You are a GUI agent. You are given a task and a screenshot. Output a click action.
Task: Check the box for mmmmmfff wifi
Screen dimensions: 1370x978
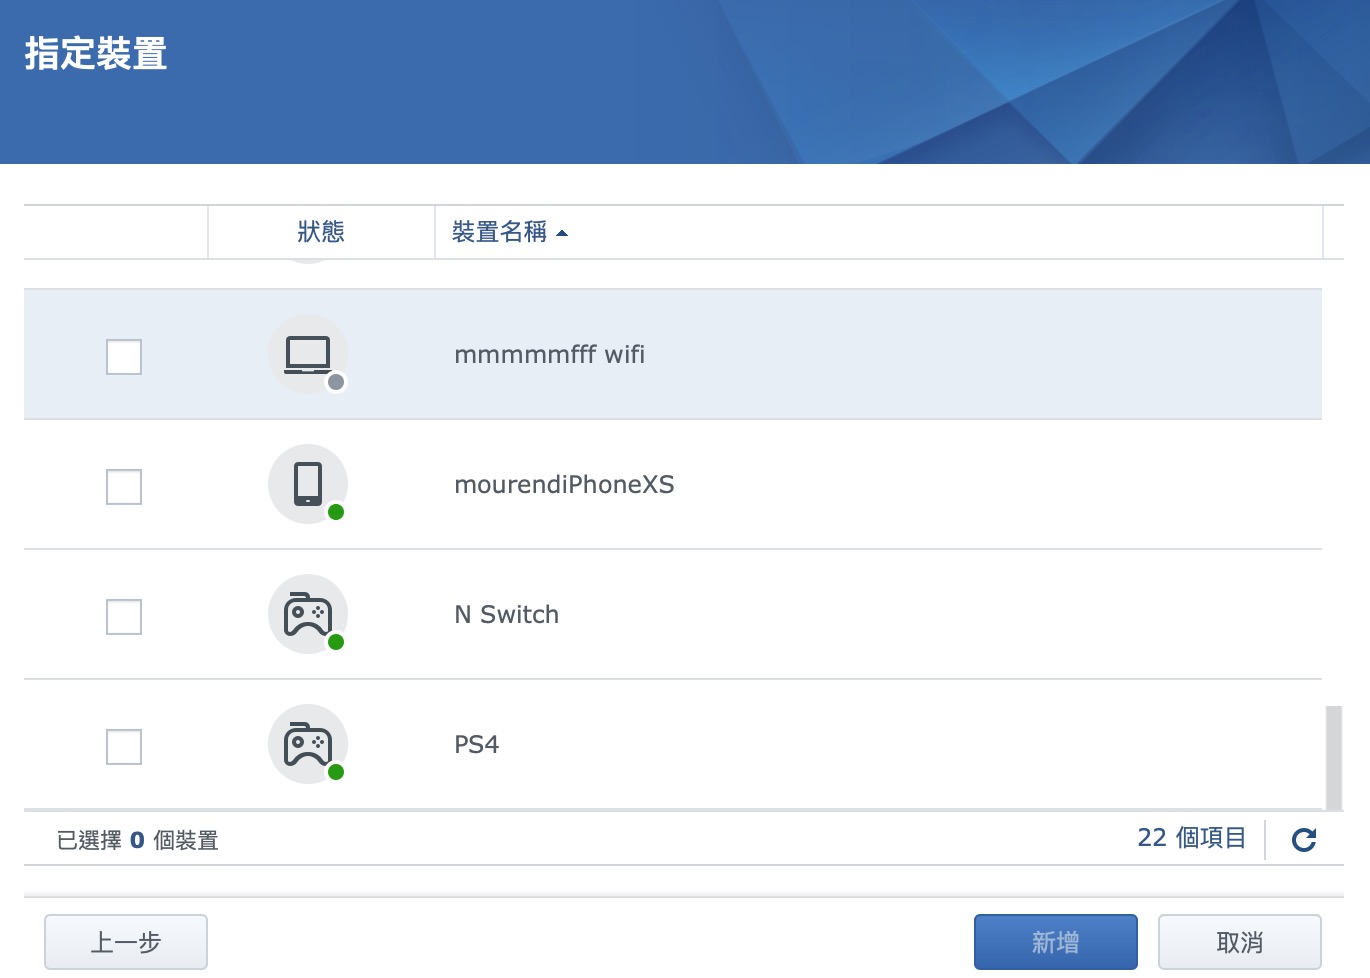124,357
